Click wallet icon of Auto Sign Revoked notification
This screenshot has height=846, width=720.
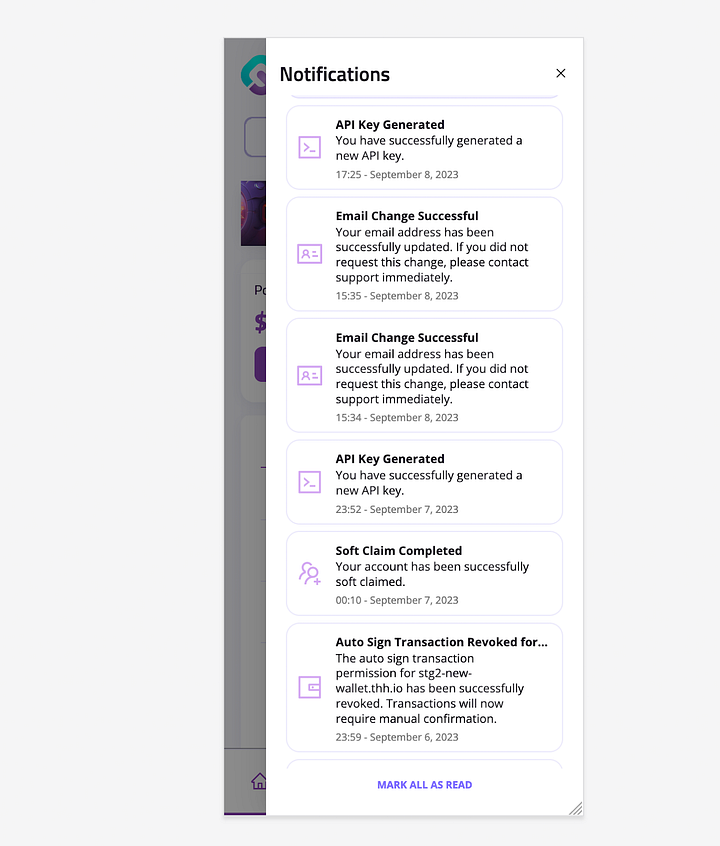pyautogui.click(x=310, y=687)
